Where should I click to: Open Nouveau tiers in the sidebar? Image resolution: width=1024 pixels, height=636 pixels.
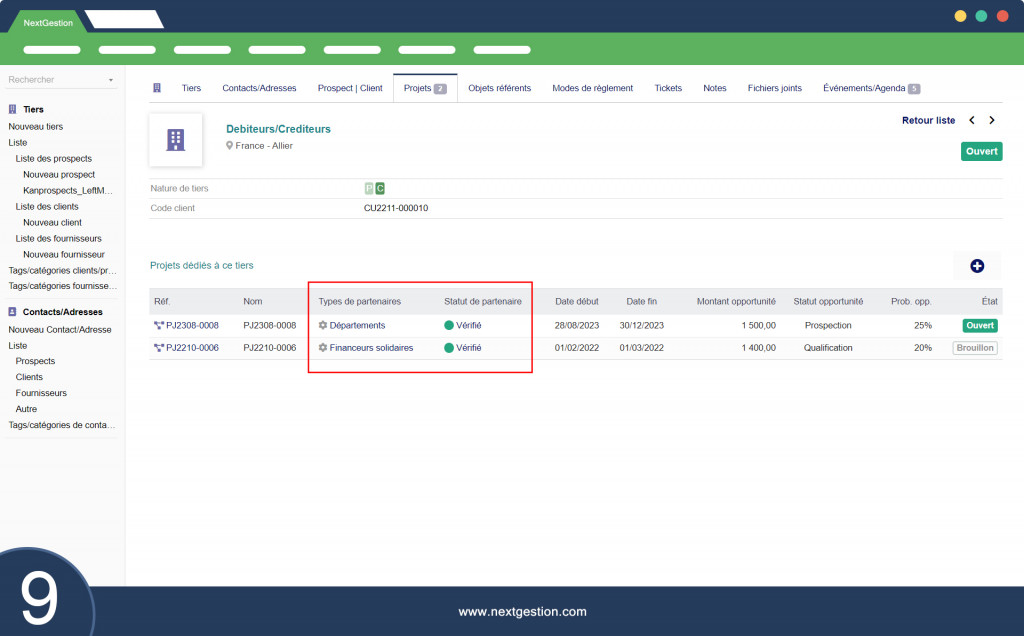[36, 127]
